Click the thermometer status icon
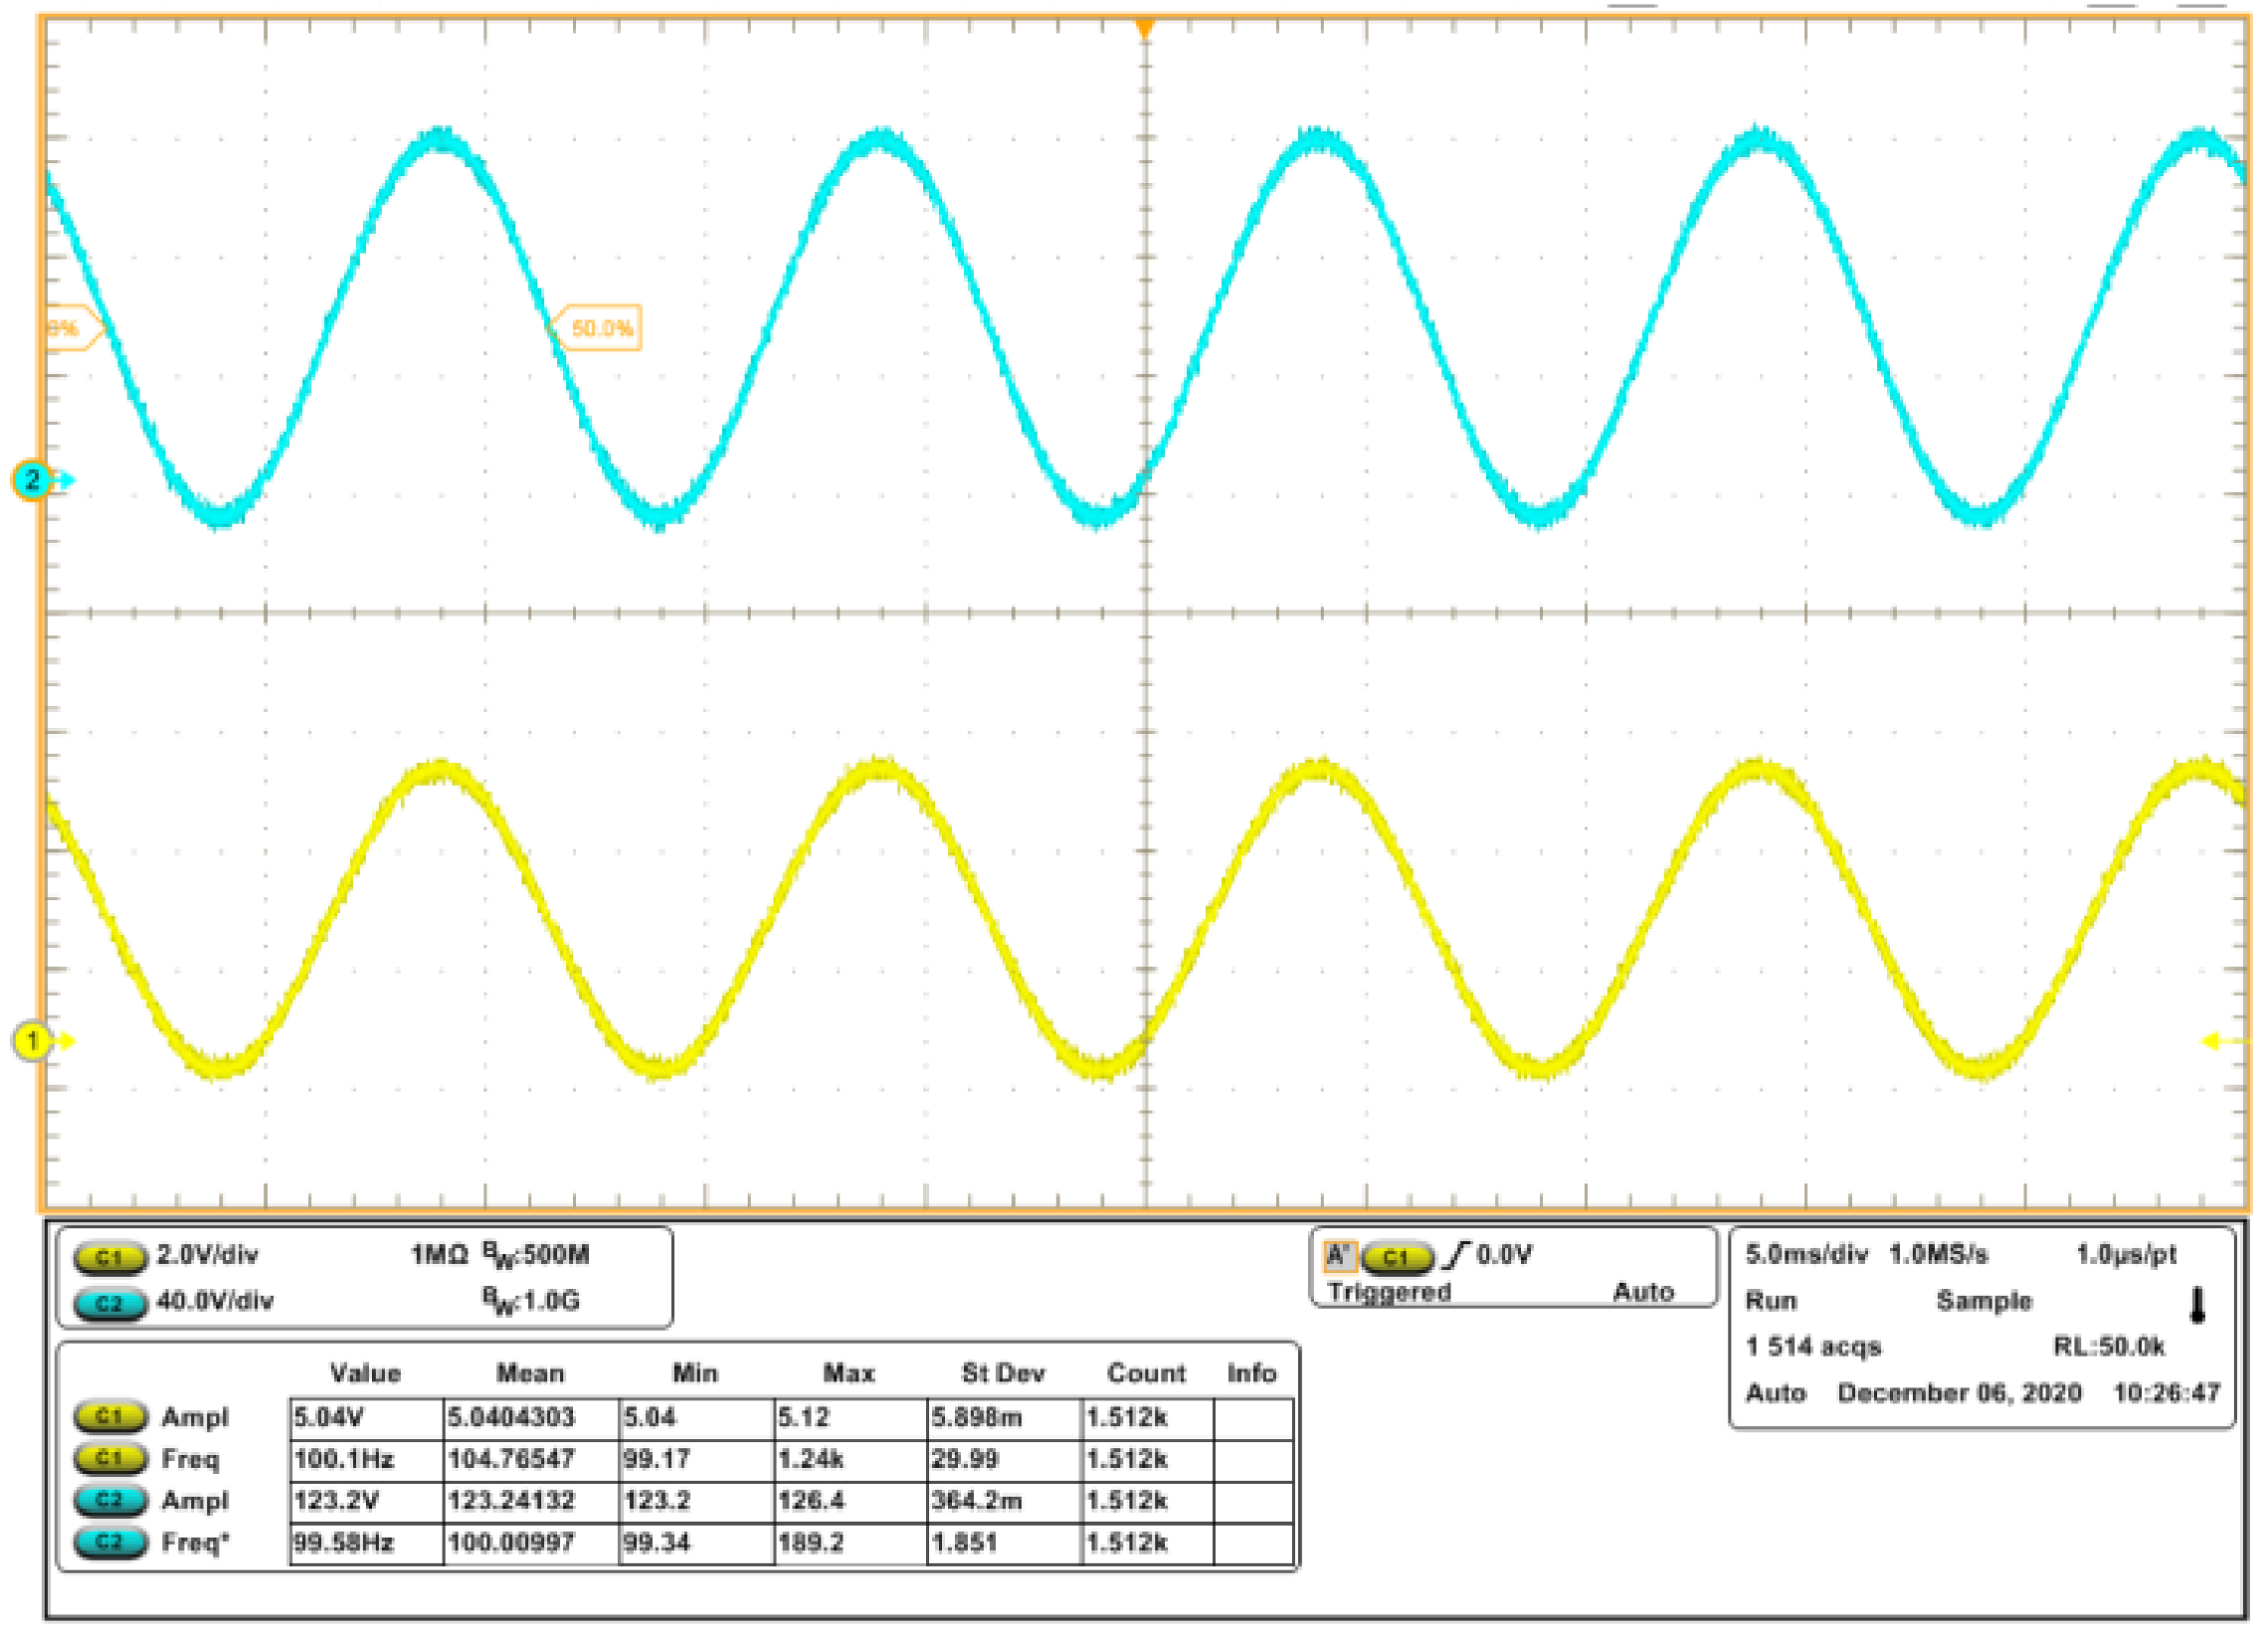 (2197, 1305)
